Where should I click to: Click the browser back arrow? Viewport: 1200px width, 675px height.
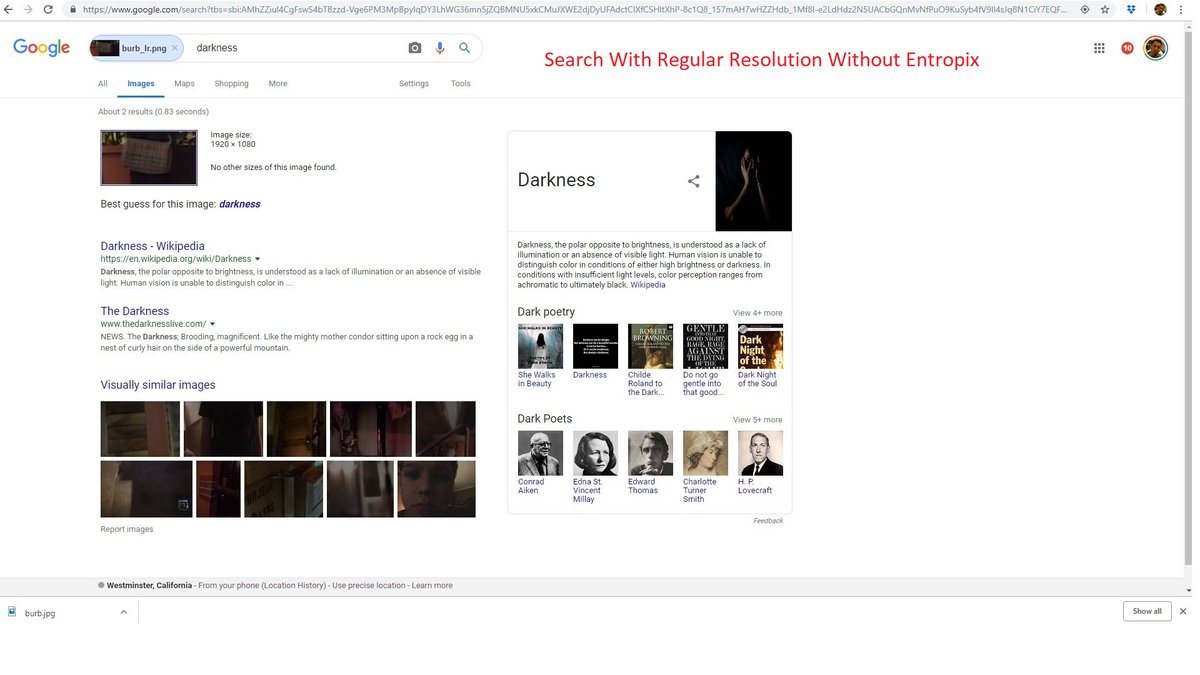point(9,9)
